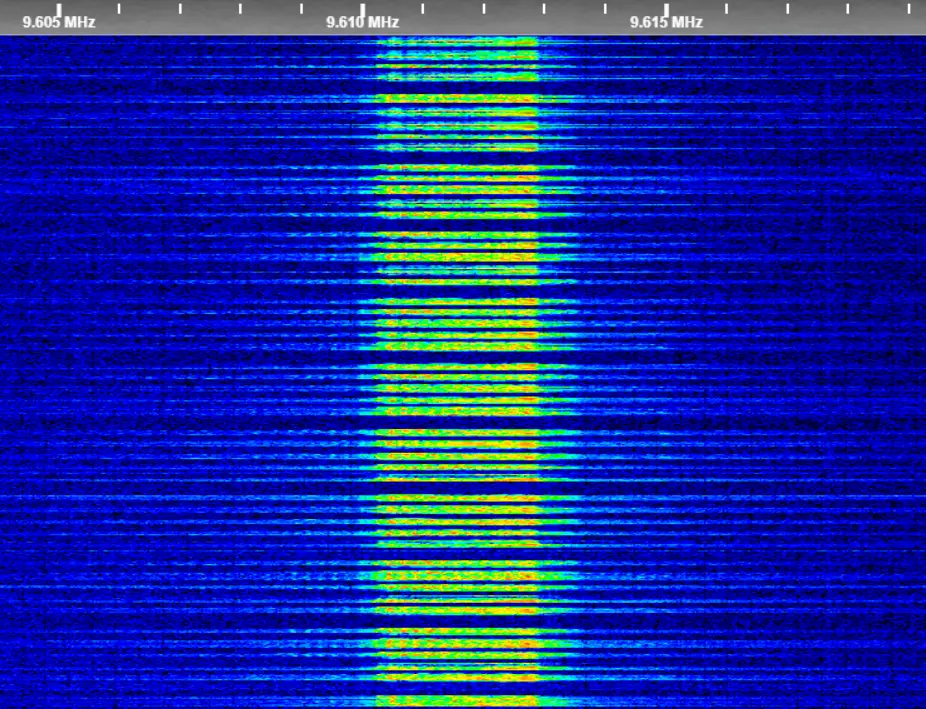Select first tick left of 9.610 MHz

tap(301, 8)
